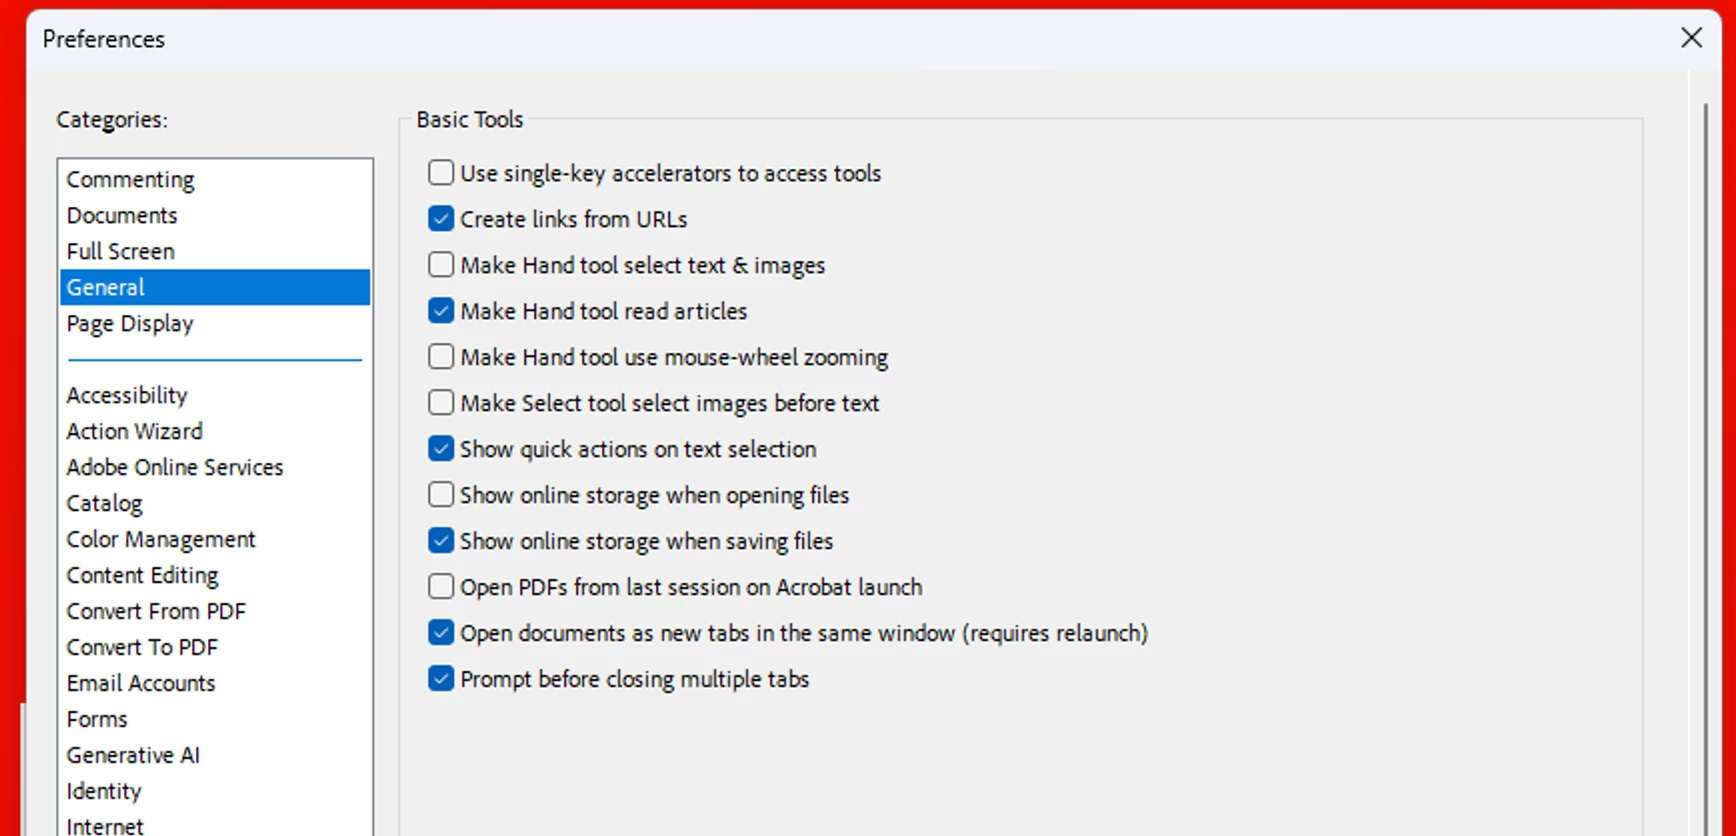Enable Make Hand tool select text & images
The height and width of the screenshot is (836, 1736).
tap(441, 265)
